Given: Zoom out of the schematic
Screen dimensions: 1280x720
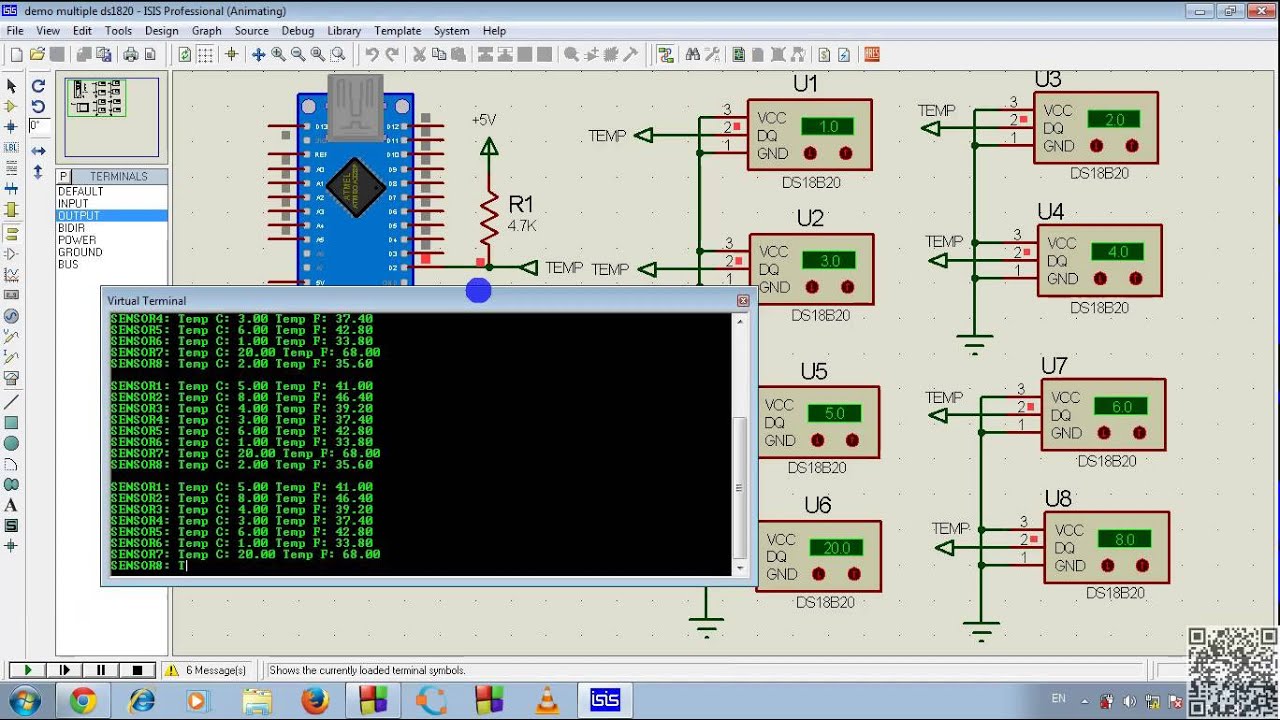Looking at the screenshot, I should click(x=298, y=55).
